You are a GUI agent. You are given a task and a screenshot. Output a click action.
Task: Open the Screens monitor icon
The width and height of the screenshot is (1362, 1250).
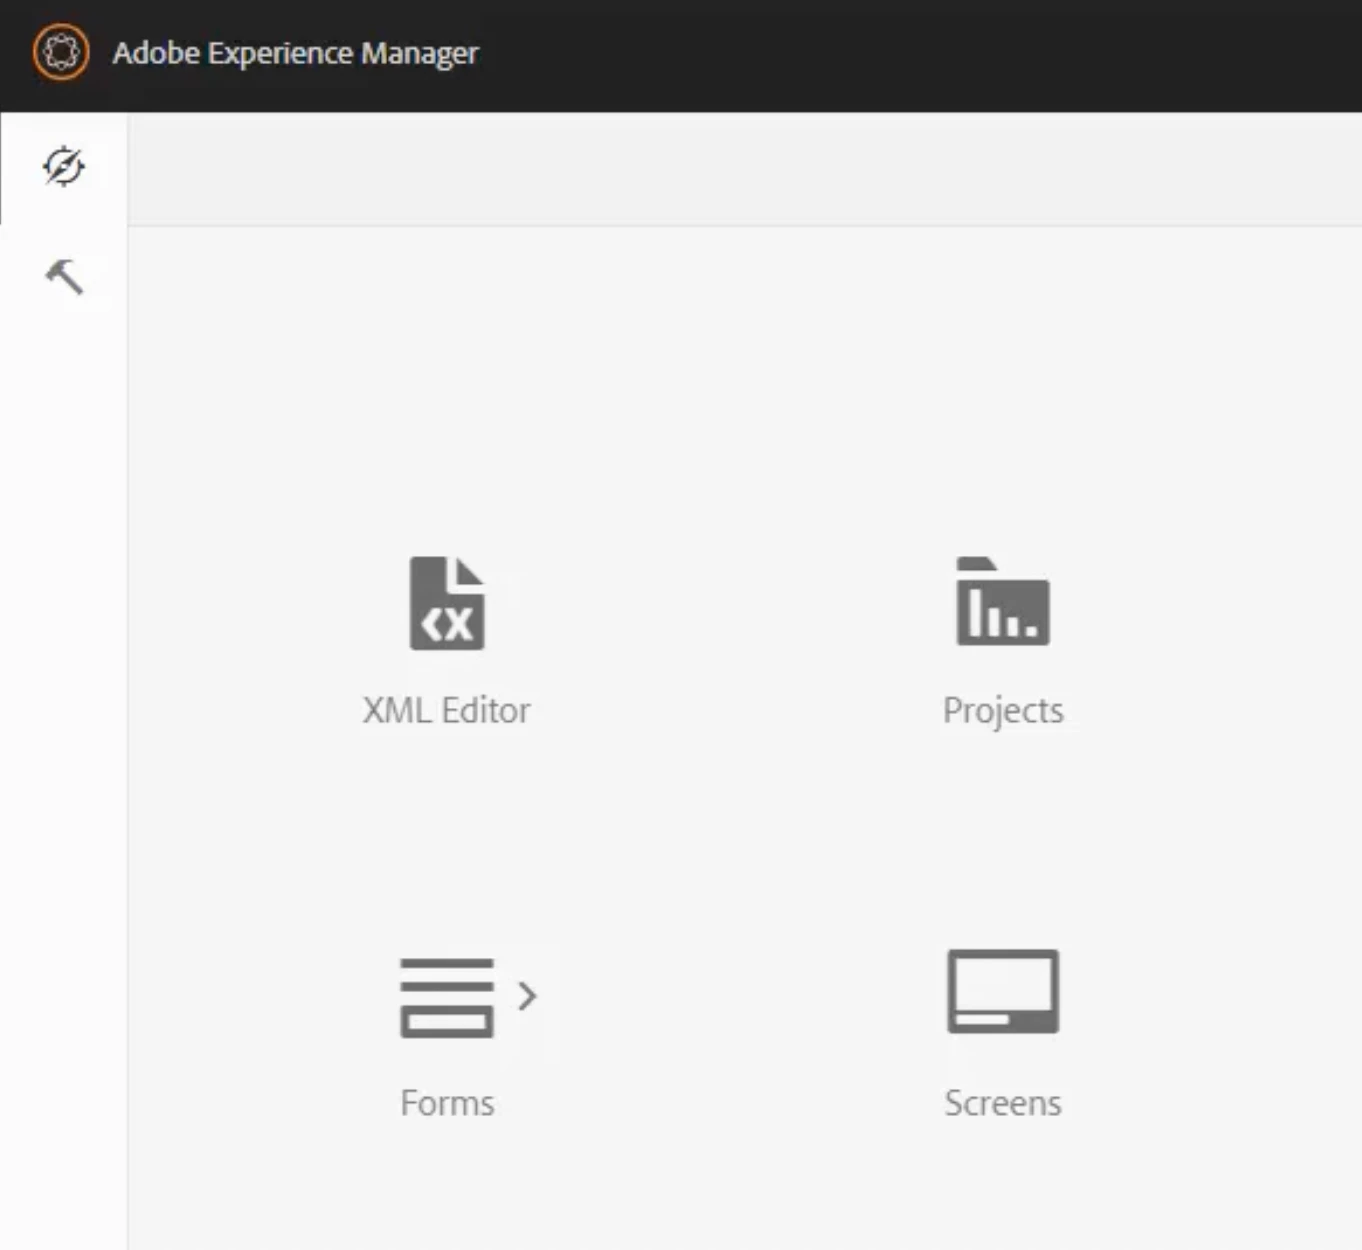[x=1003, y=991]
